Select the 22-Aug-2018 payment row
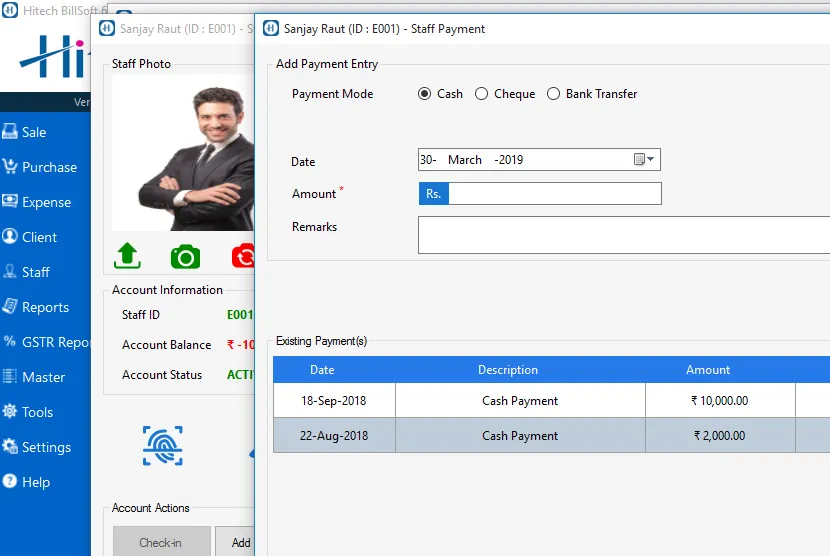Viewport: 830px width, 556px height. pyautogui.click(x=520, y=436)
